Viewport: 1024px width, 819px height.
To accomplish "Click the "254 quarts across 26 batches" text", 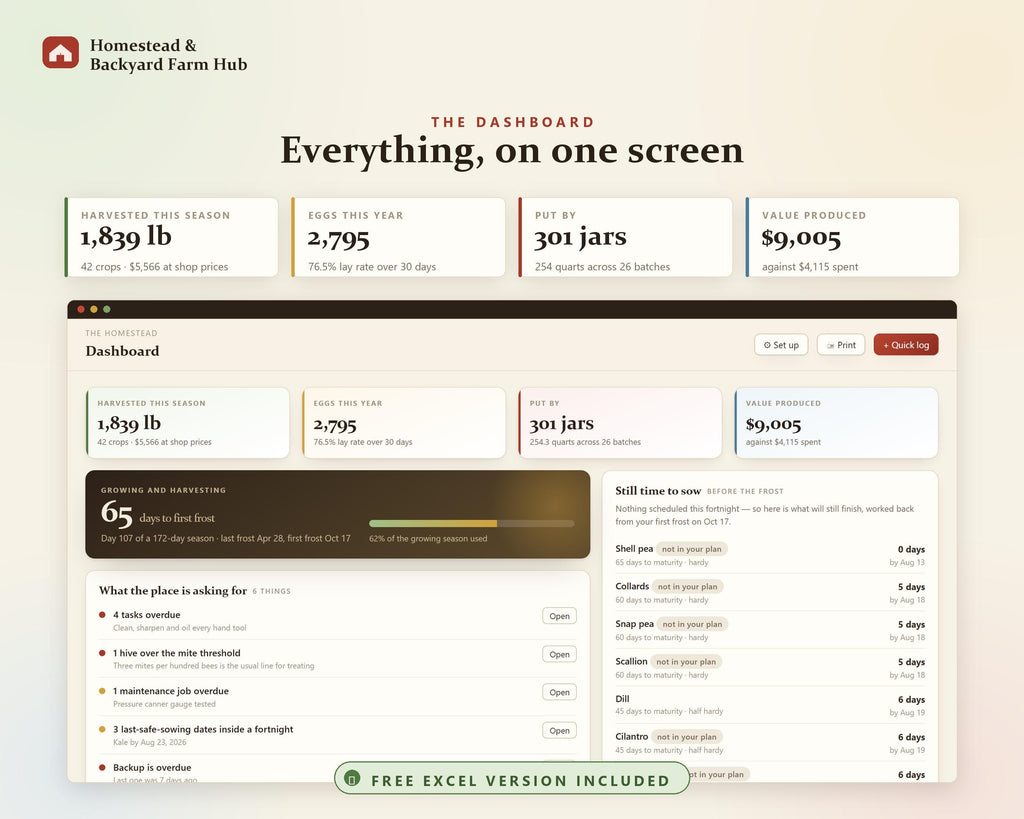I will coord(602,266).
